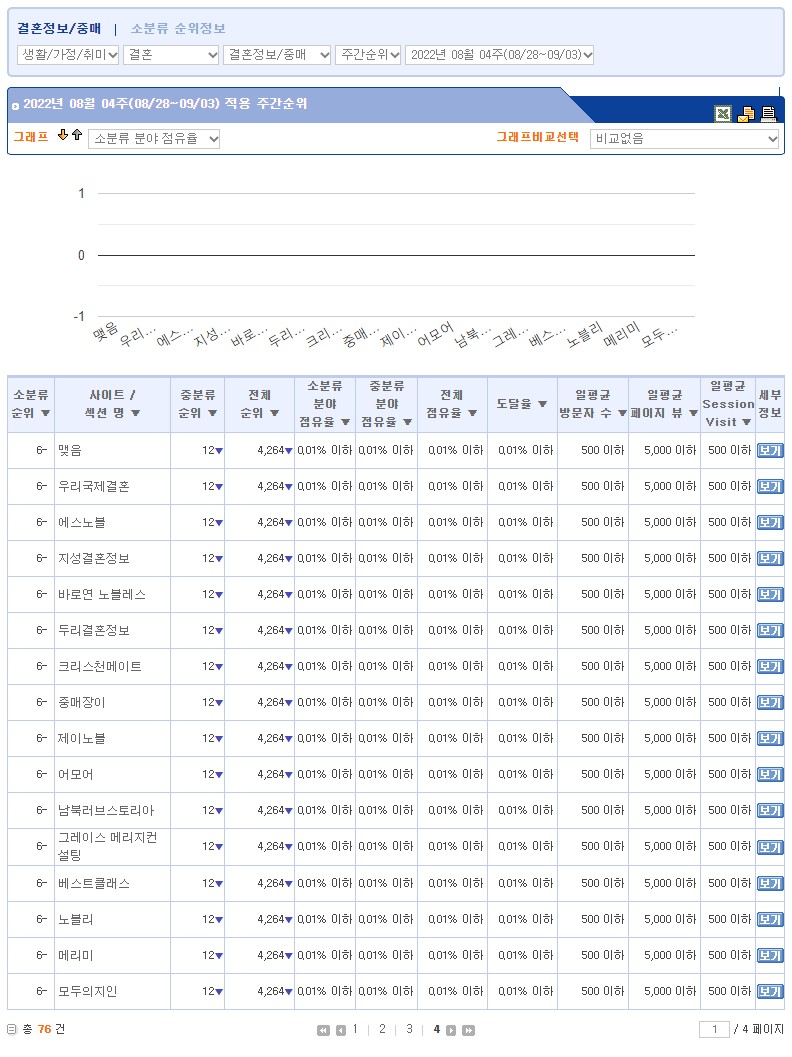Expand the 그래프비교선택 비교없음 dropdown
Image resolution: width=792 pixels, height=1057 pixels.
(684, 139)
